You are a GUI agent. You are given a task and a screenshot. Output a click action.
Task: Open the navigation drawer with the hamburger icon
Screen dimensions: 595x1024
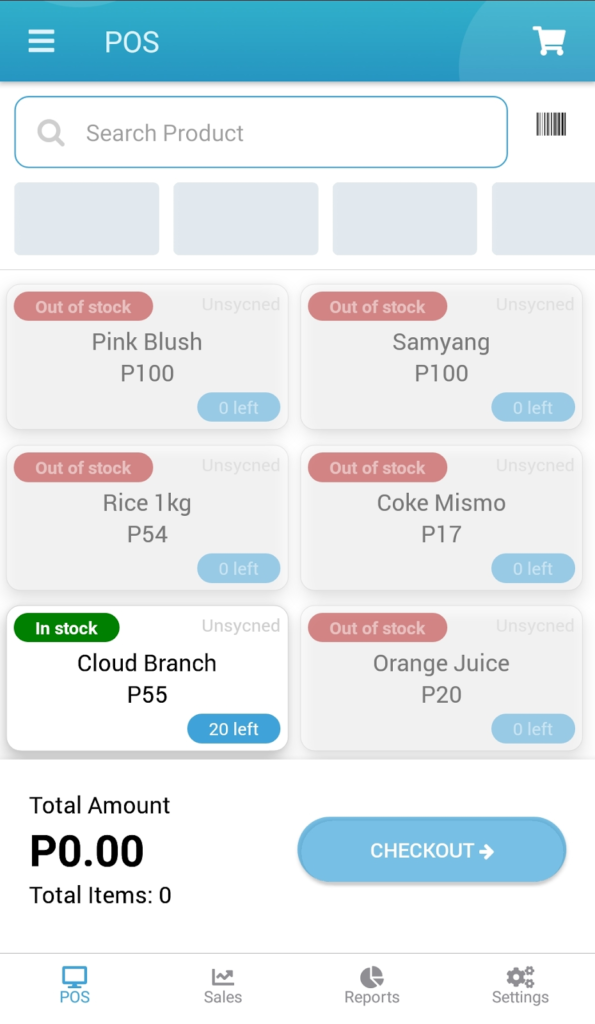40,41
